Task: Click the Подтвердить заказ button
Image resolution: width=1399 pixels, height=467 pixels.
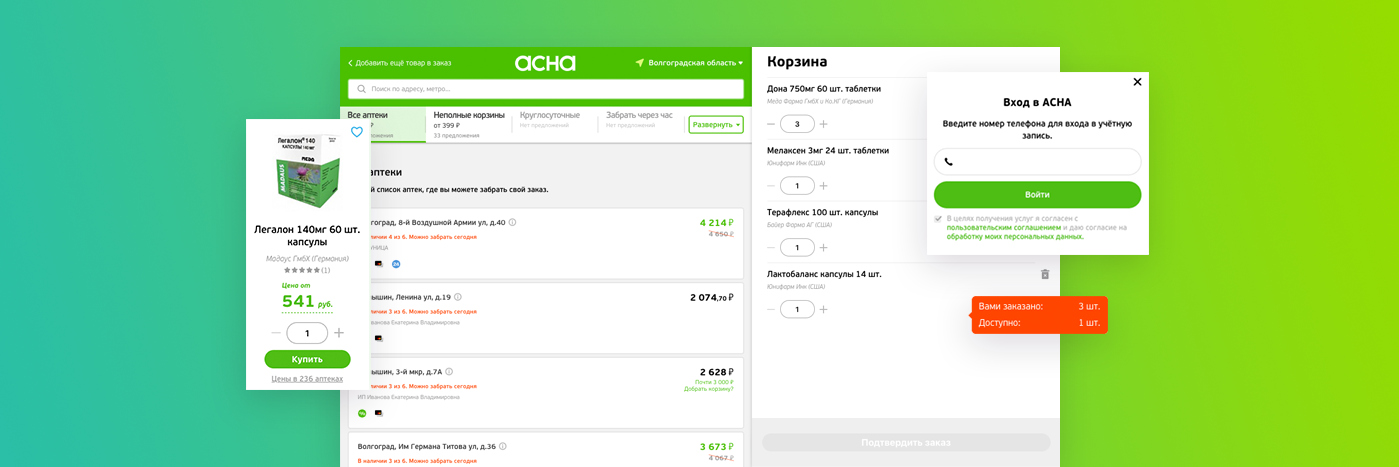Action: click(x=906, y=442)
